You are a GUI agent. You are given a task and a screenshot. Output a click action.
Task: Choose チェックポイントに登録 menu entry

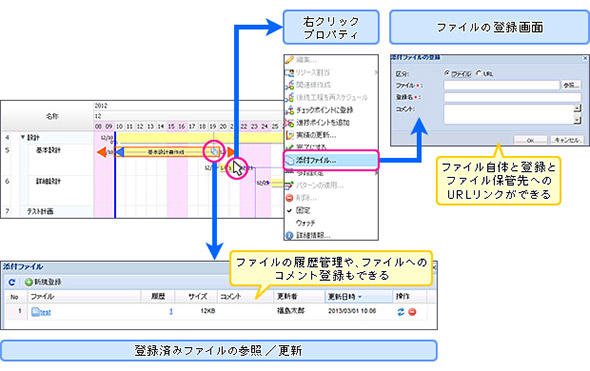[331, 110]
